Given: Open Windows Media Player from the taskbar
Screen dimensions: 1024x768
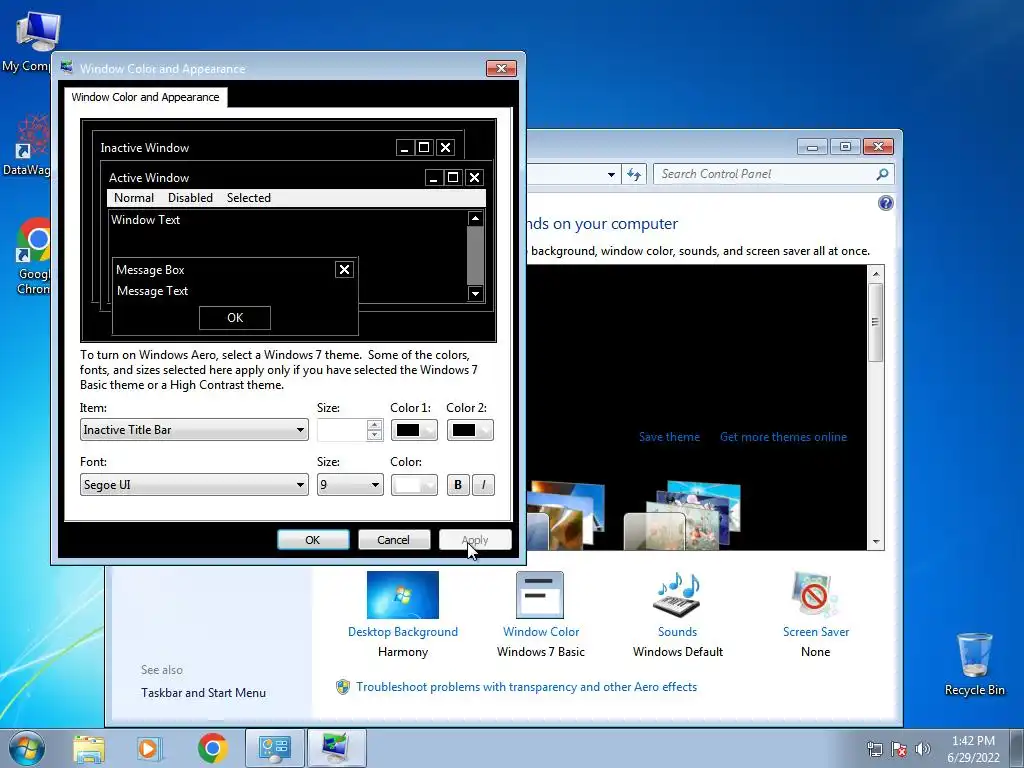Looking at the screenshot, I should [149, 749].
